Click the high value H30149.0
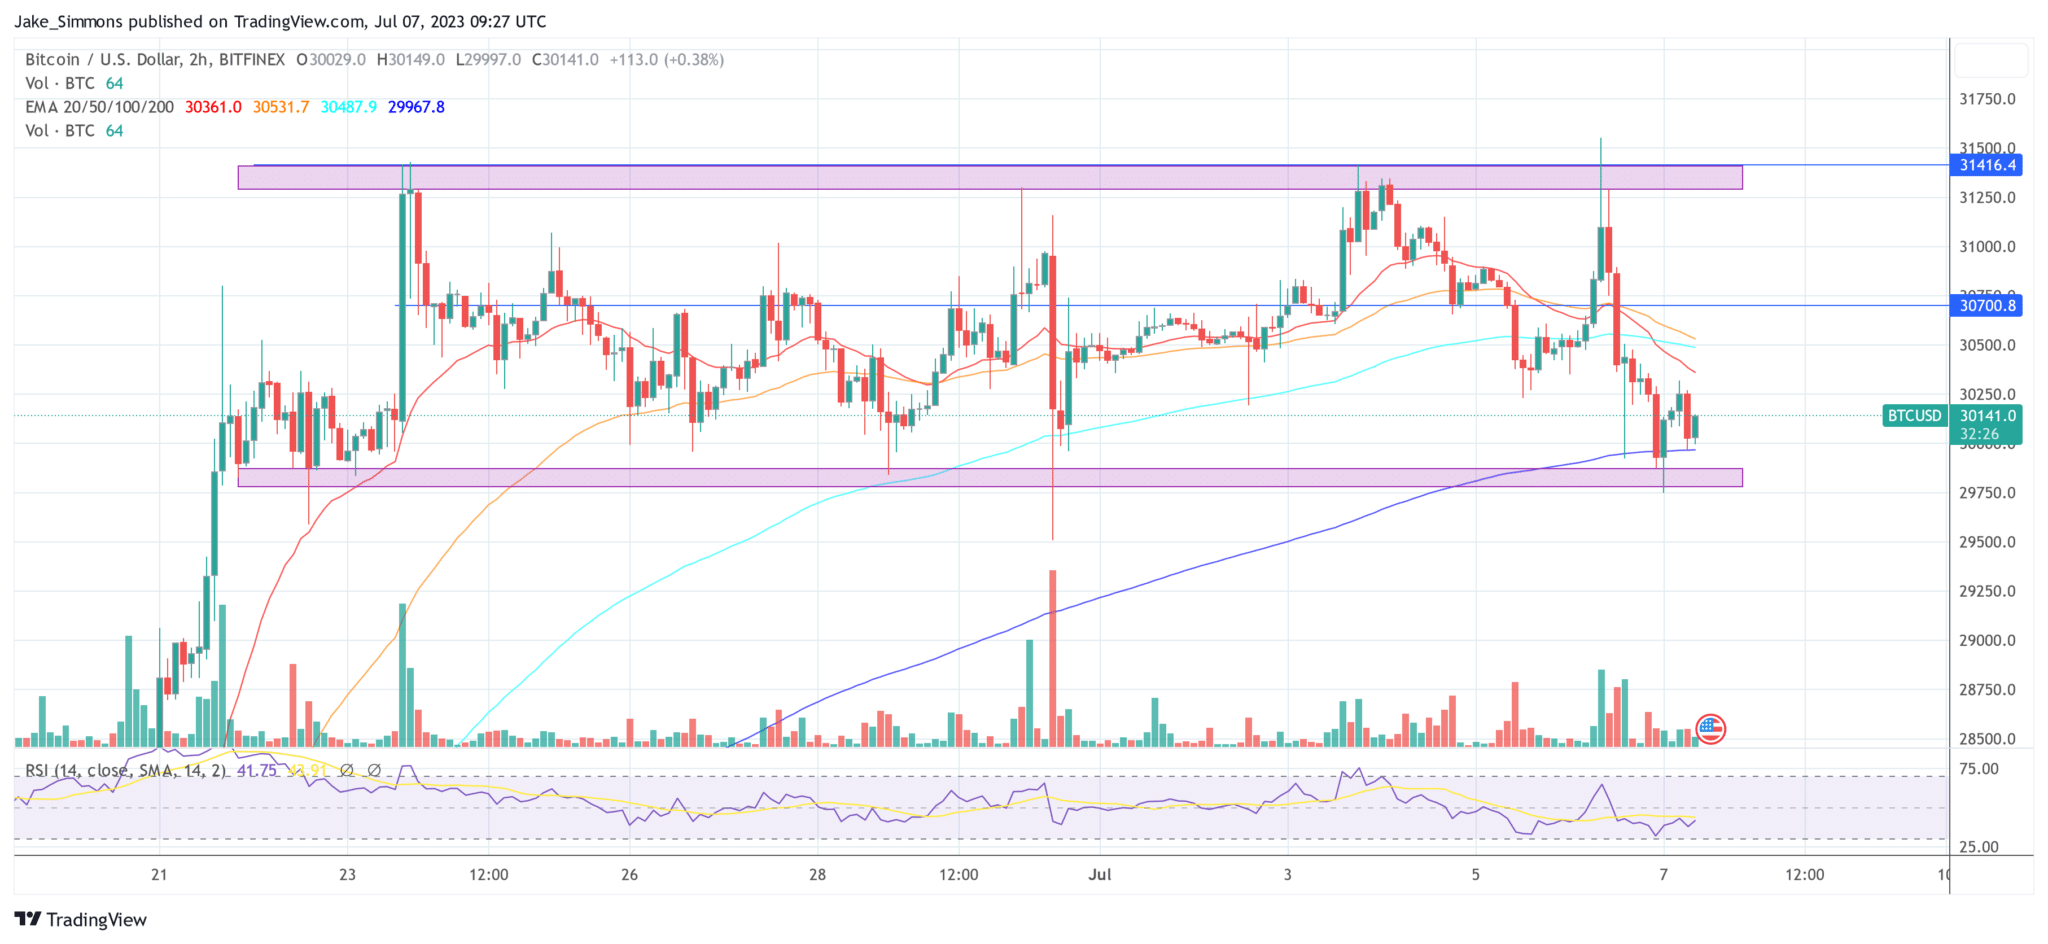2048x944 pixels. [410, 60]
